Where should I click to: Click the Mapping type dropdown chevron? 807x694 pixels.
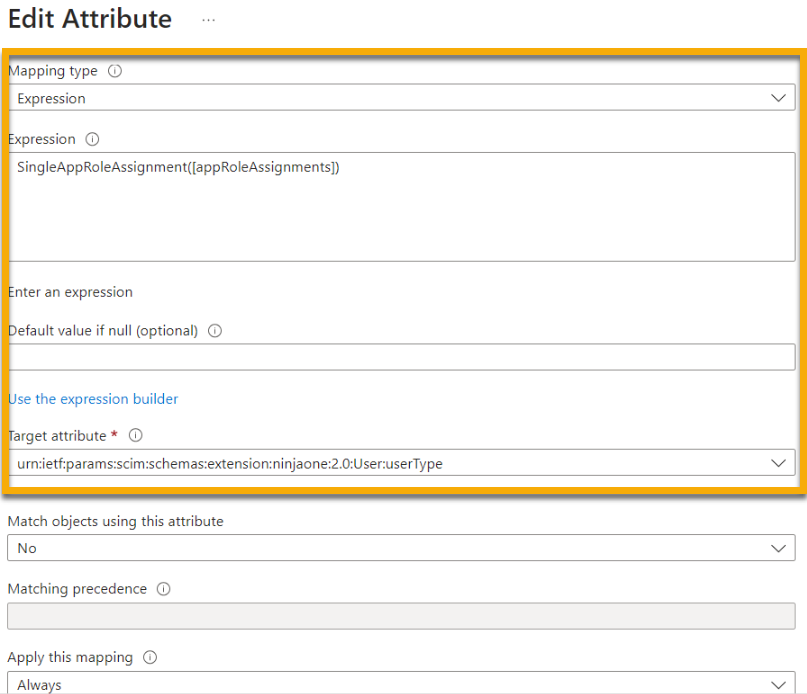click(779, 97)
